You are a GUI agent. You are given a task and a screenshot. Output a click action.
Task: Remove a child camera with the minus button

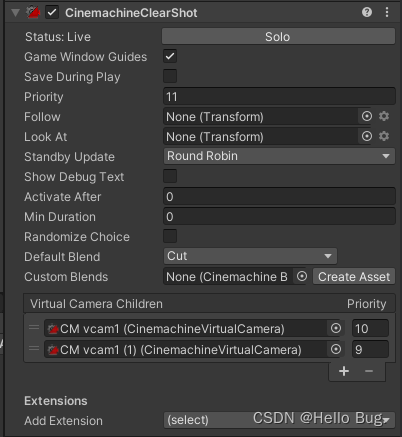369,371
